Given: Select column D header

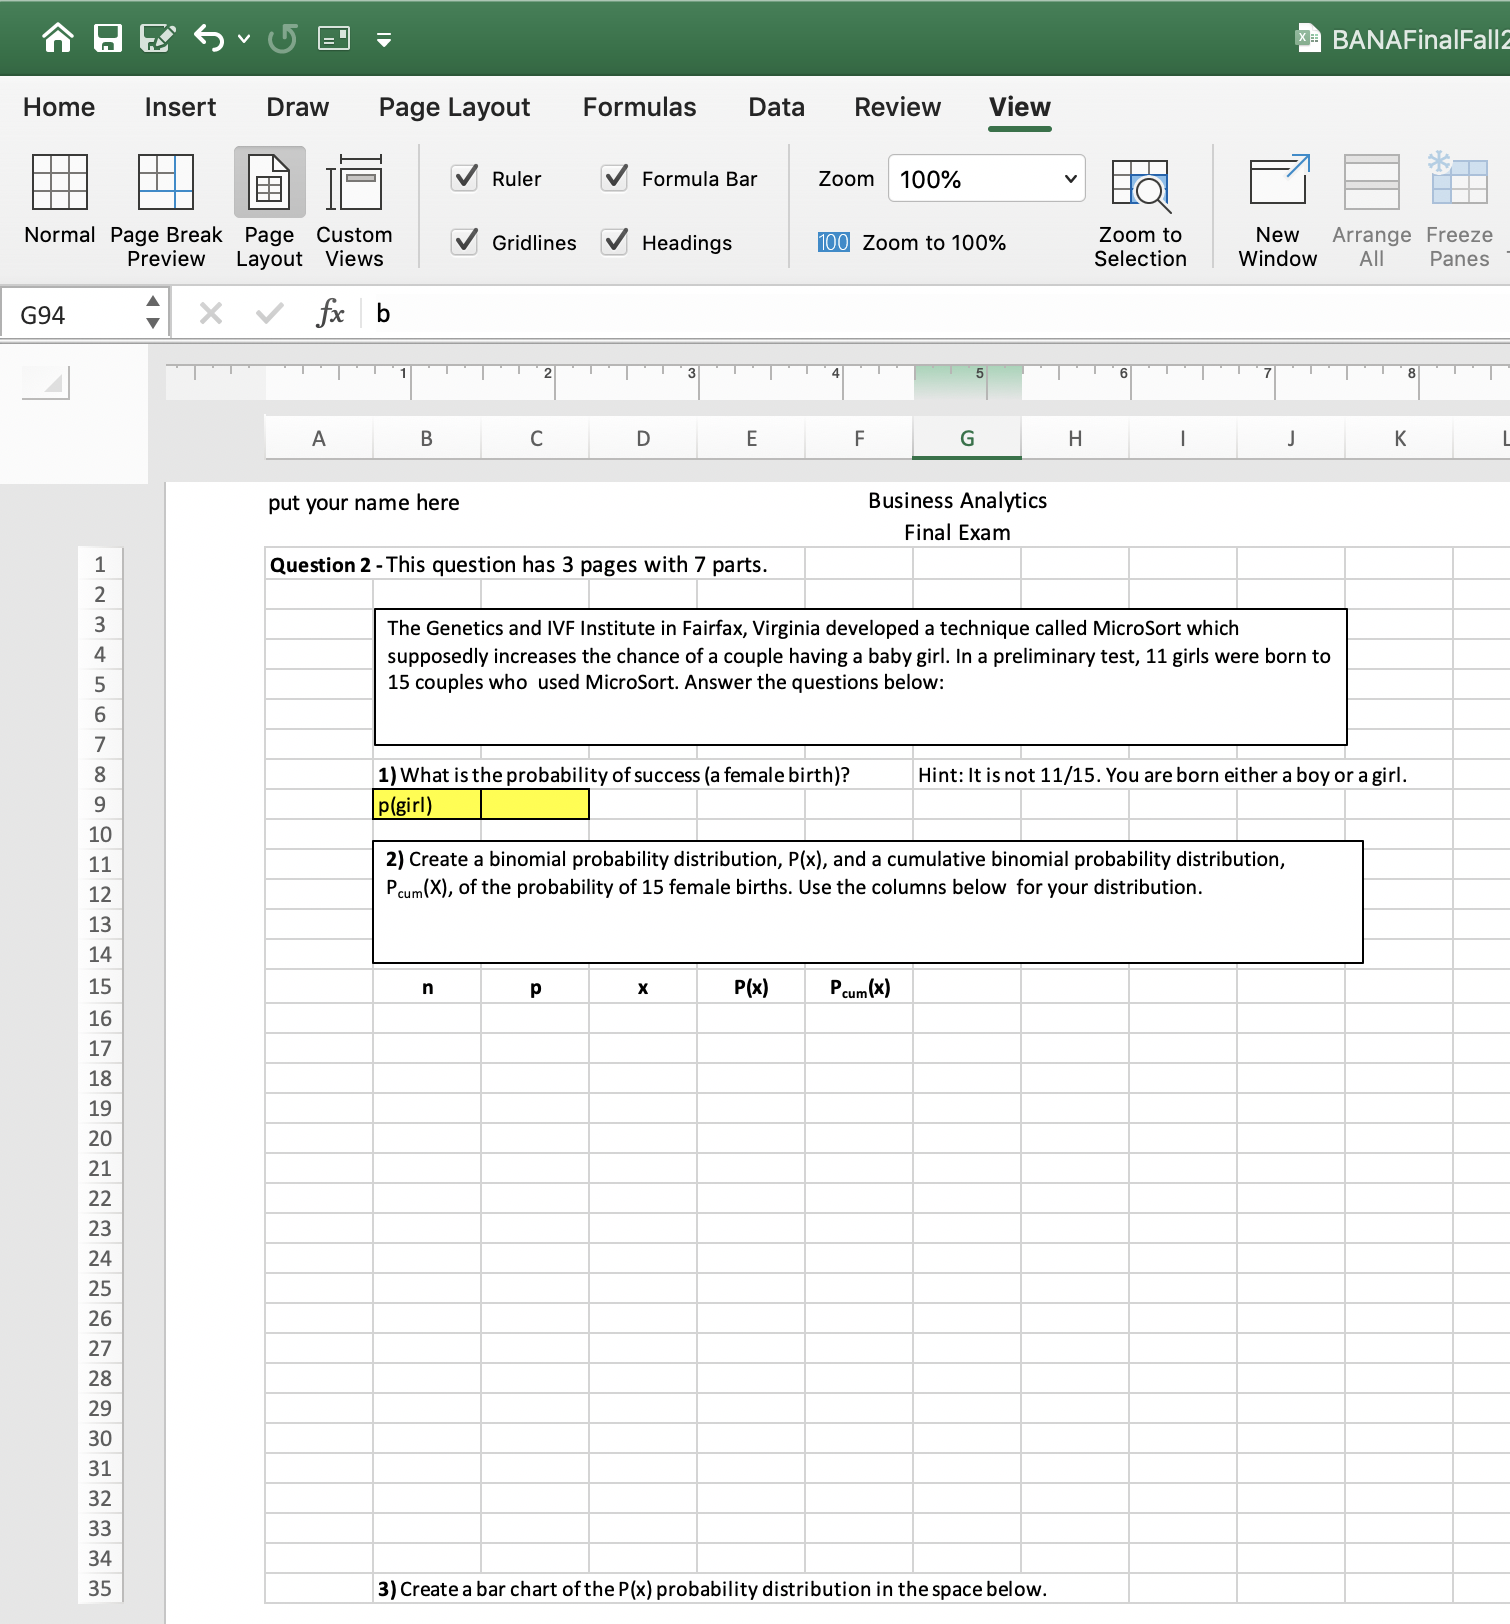Looking at the screenshot, I should 643,438.
